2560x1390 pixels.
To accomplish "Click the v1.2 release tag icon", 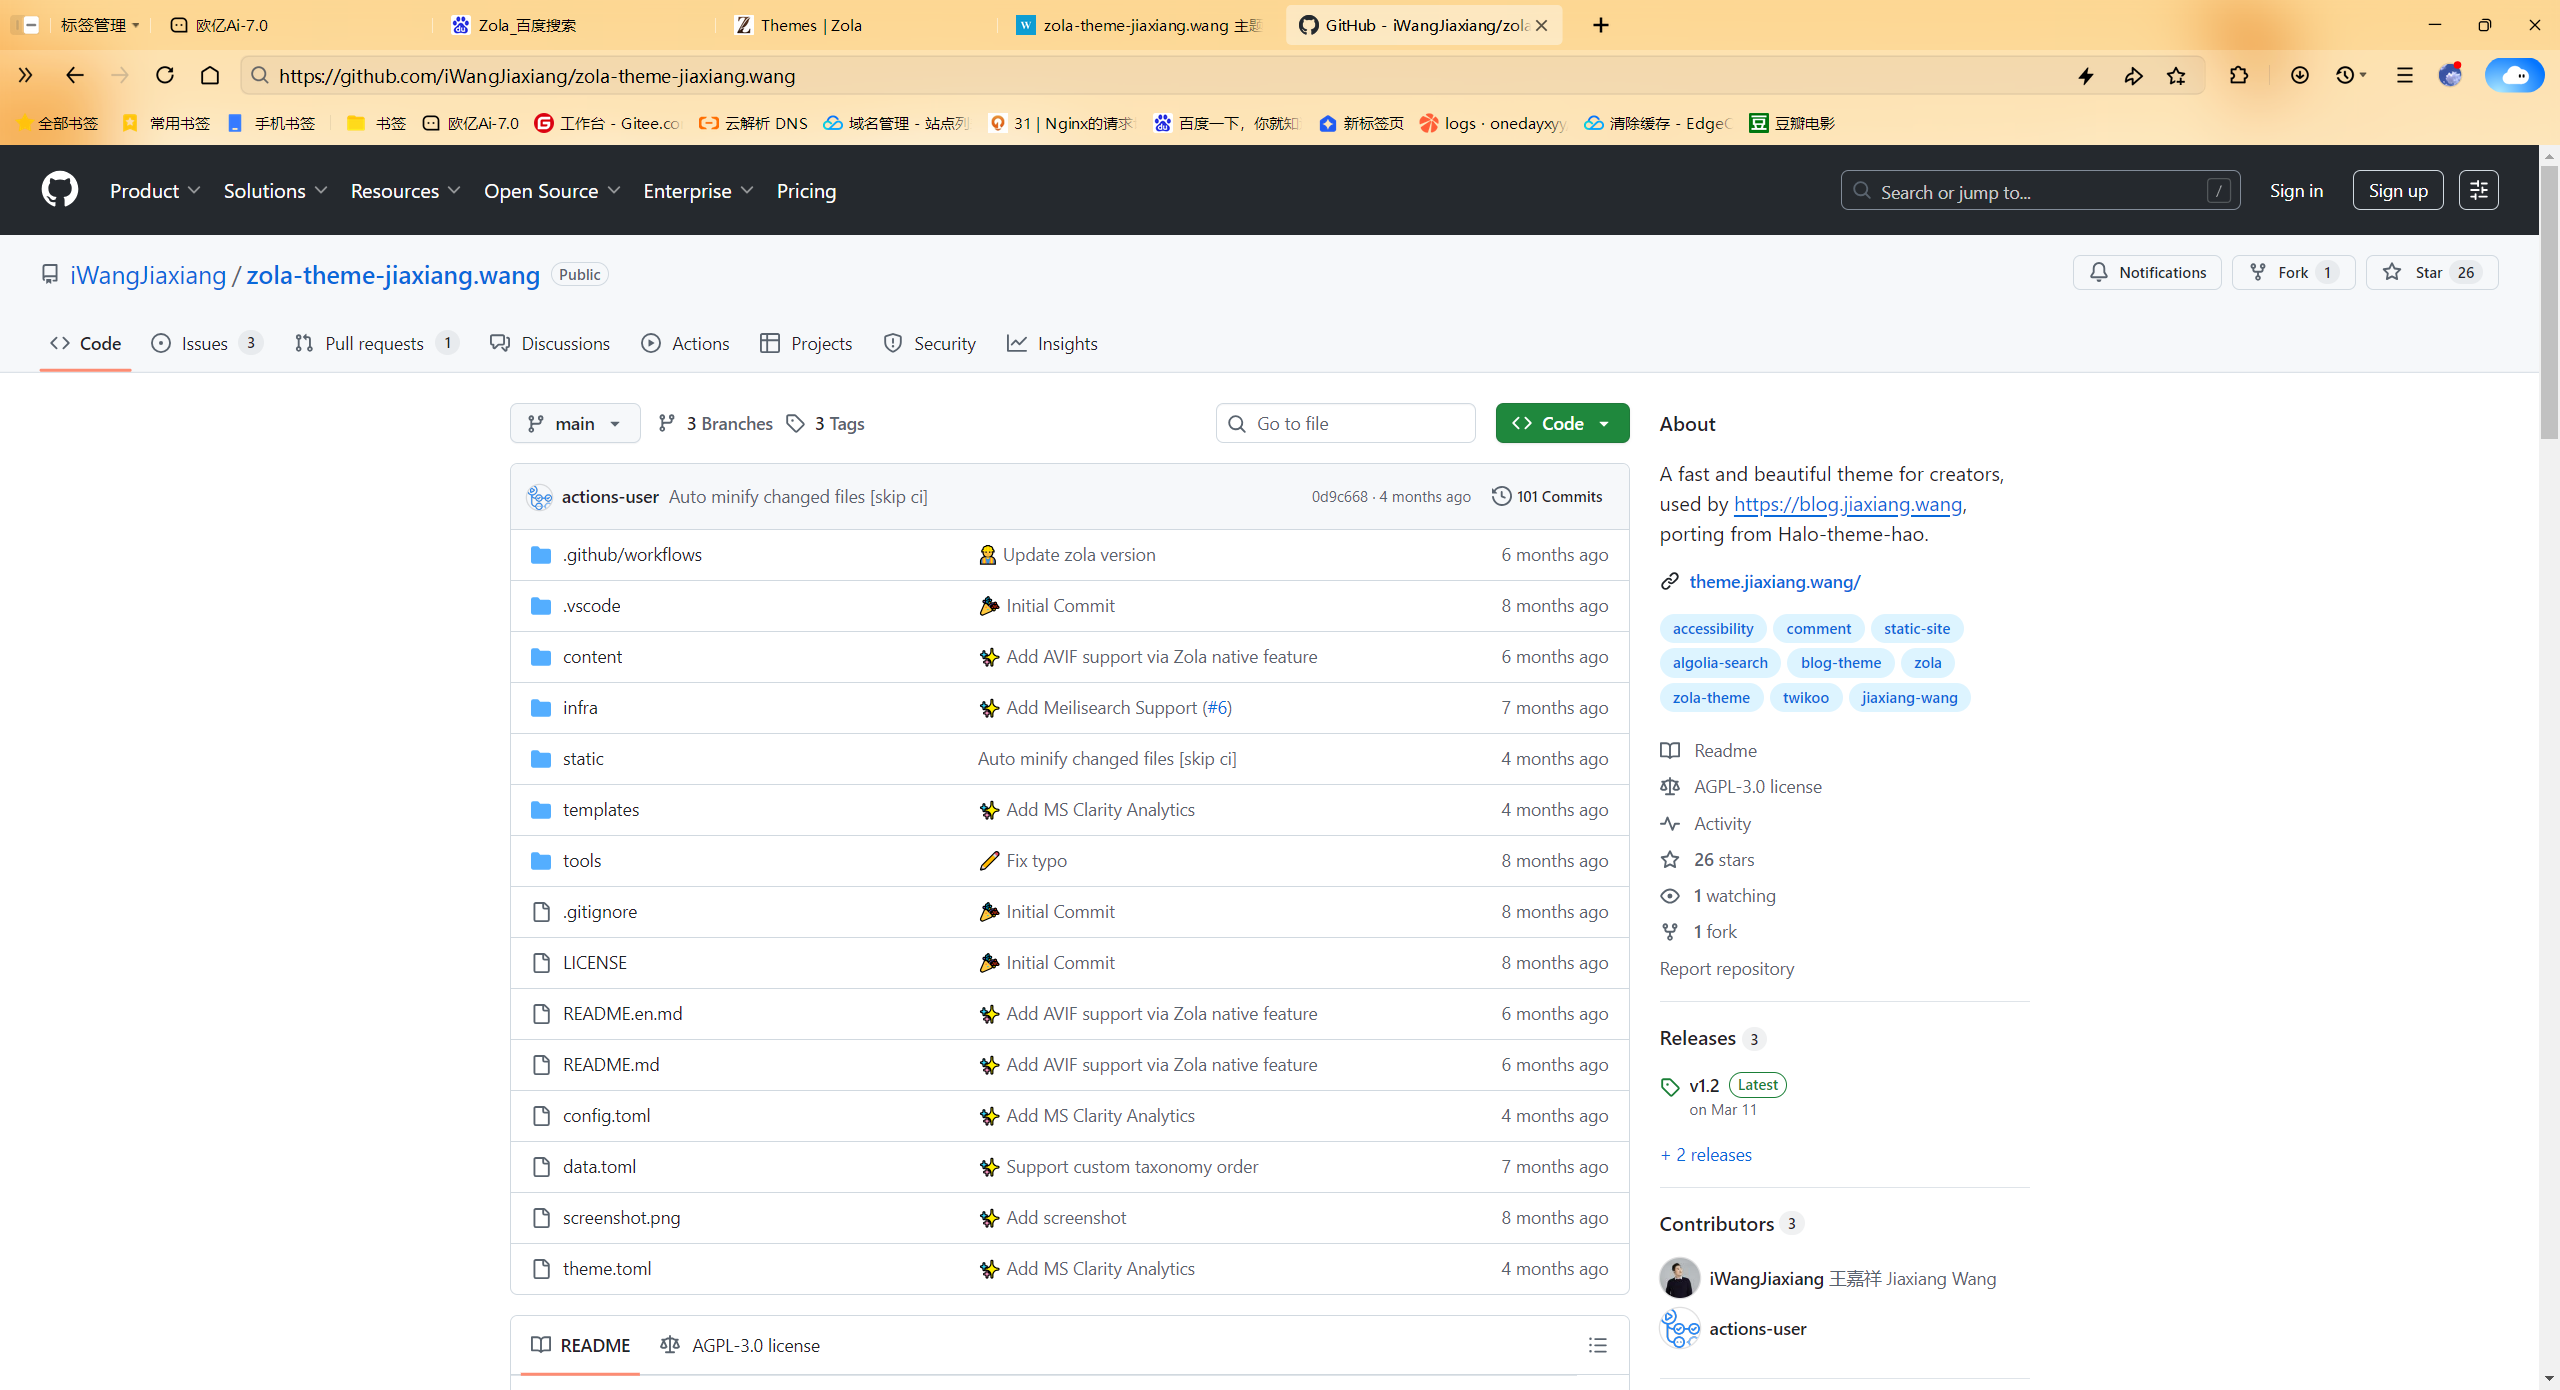I will (x=1670, y=1086).
